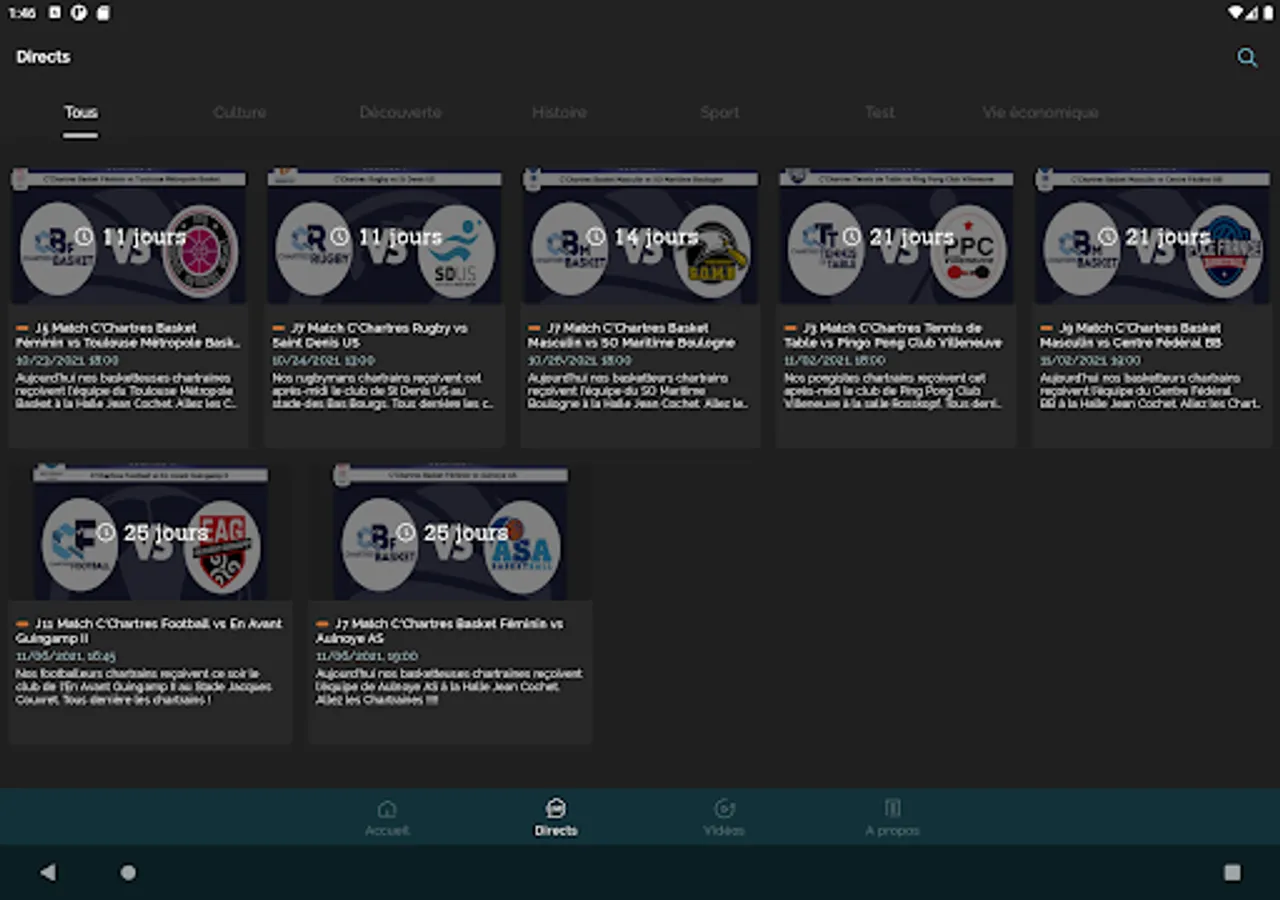This screenshot has width=1280, height=900.
Task: Tap the battery status icon
Action: tap(1266, 13)
